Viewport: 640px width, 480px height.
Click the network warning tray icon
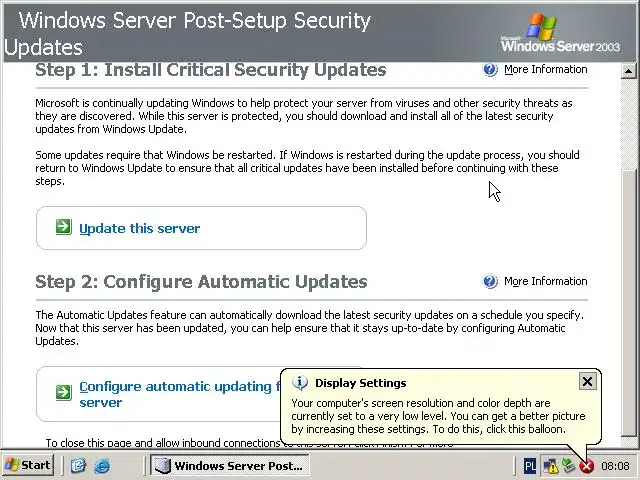click(551, 465)
